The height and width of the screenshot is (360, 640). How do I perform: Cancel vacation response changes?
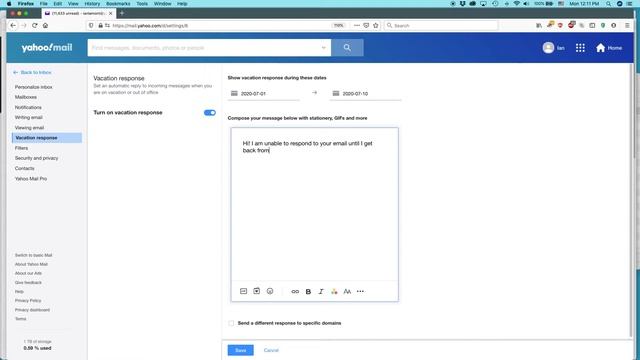coord(271,350)
